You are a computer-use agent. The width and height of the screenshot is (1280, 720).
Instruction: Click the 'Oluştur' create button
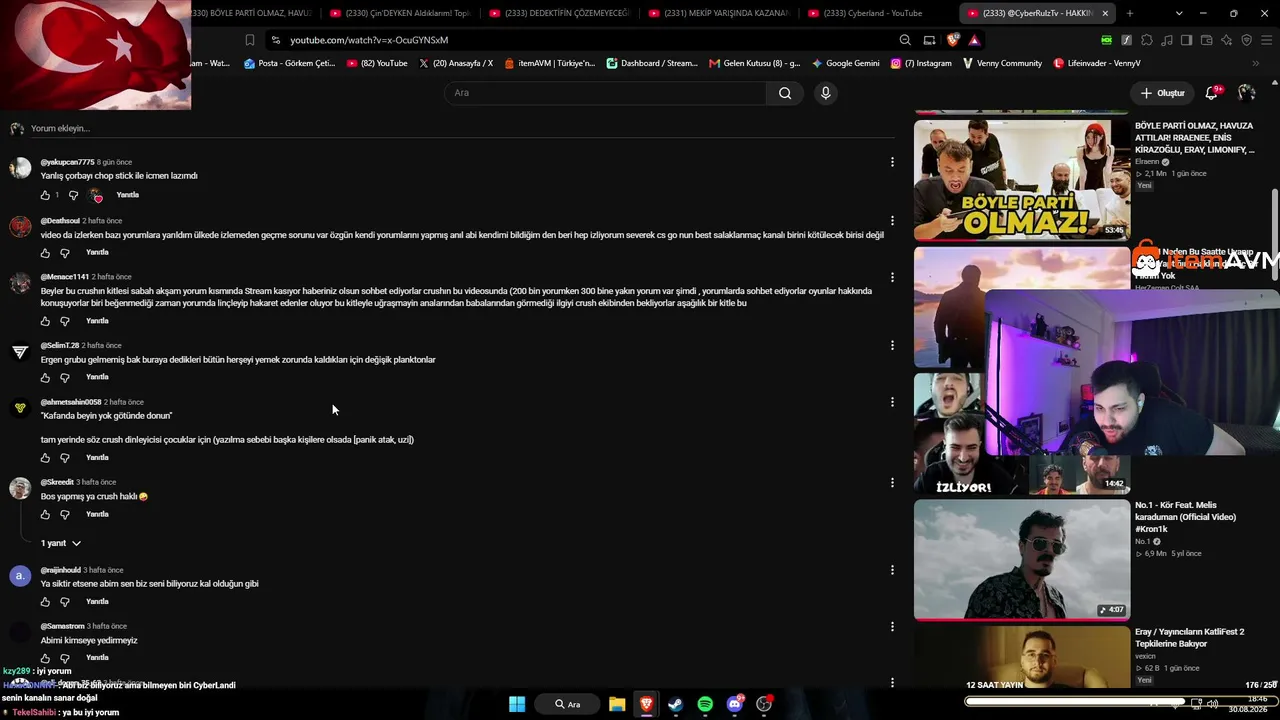1162,93
